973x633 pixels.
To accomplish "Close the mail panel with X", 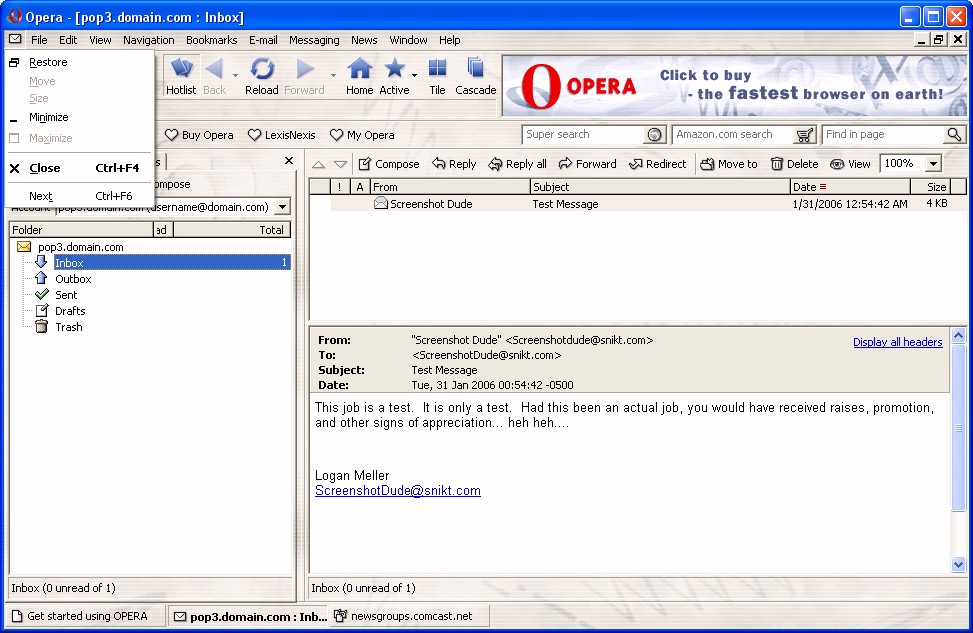I will [x=289, y=161].
